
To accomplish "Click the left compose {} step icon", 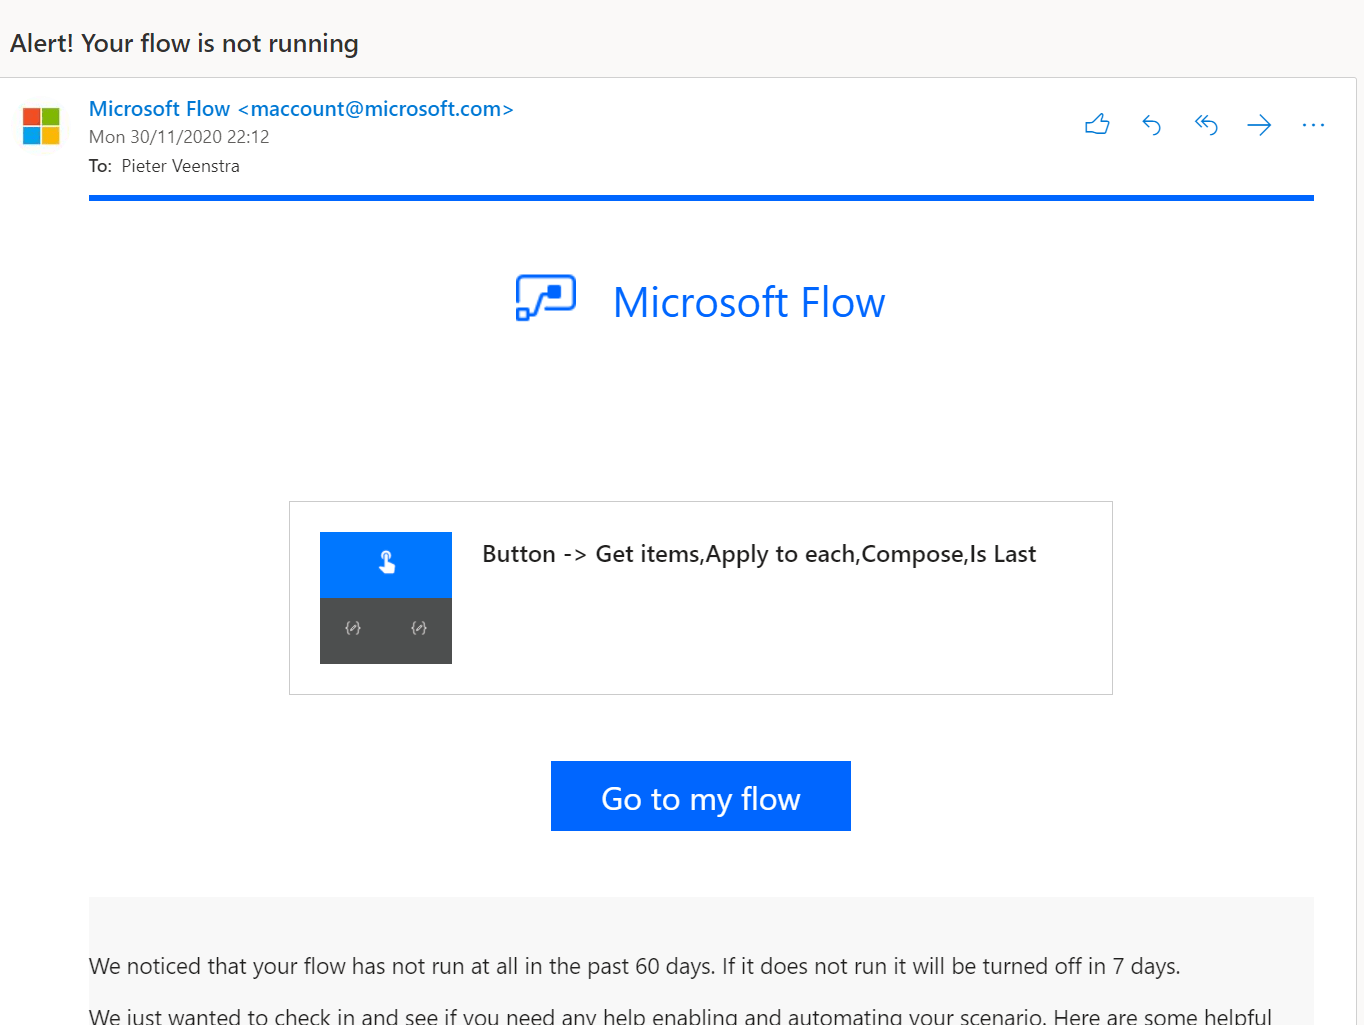I will [352, 629].
